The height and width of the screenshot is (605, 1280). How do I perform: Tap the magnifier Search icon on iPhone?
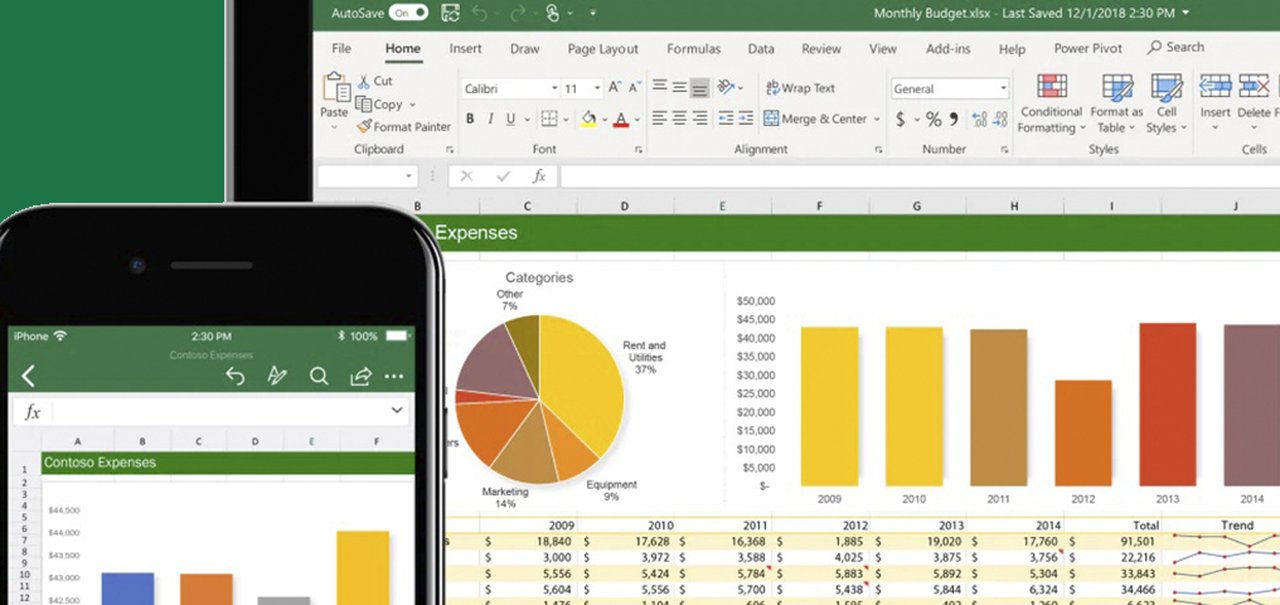(319, 376)
